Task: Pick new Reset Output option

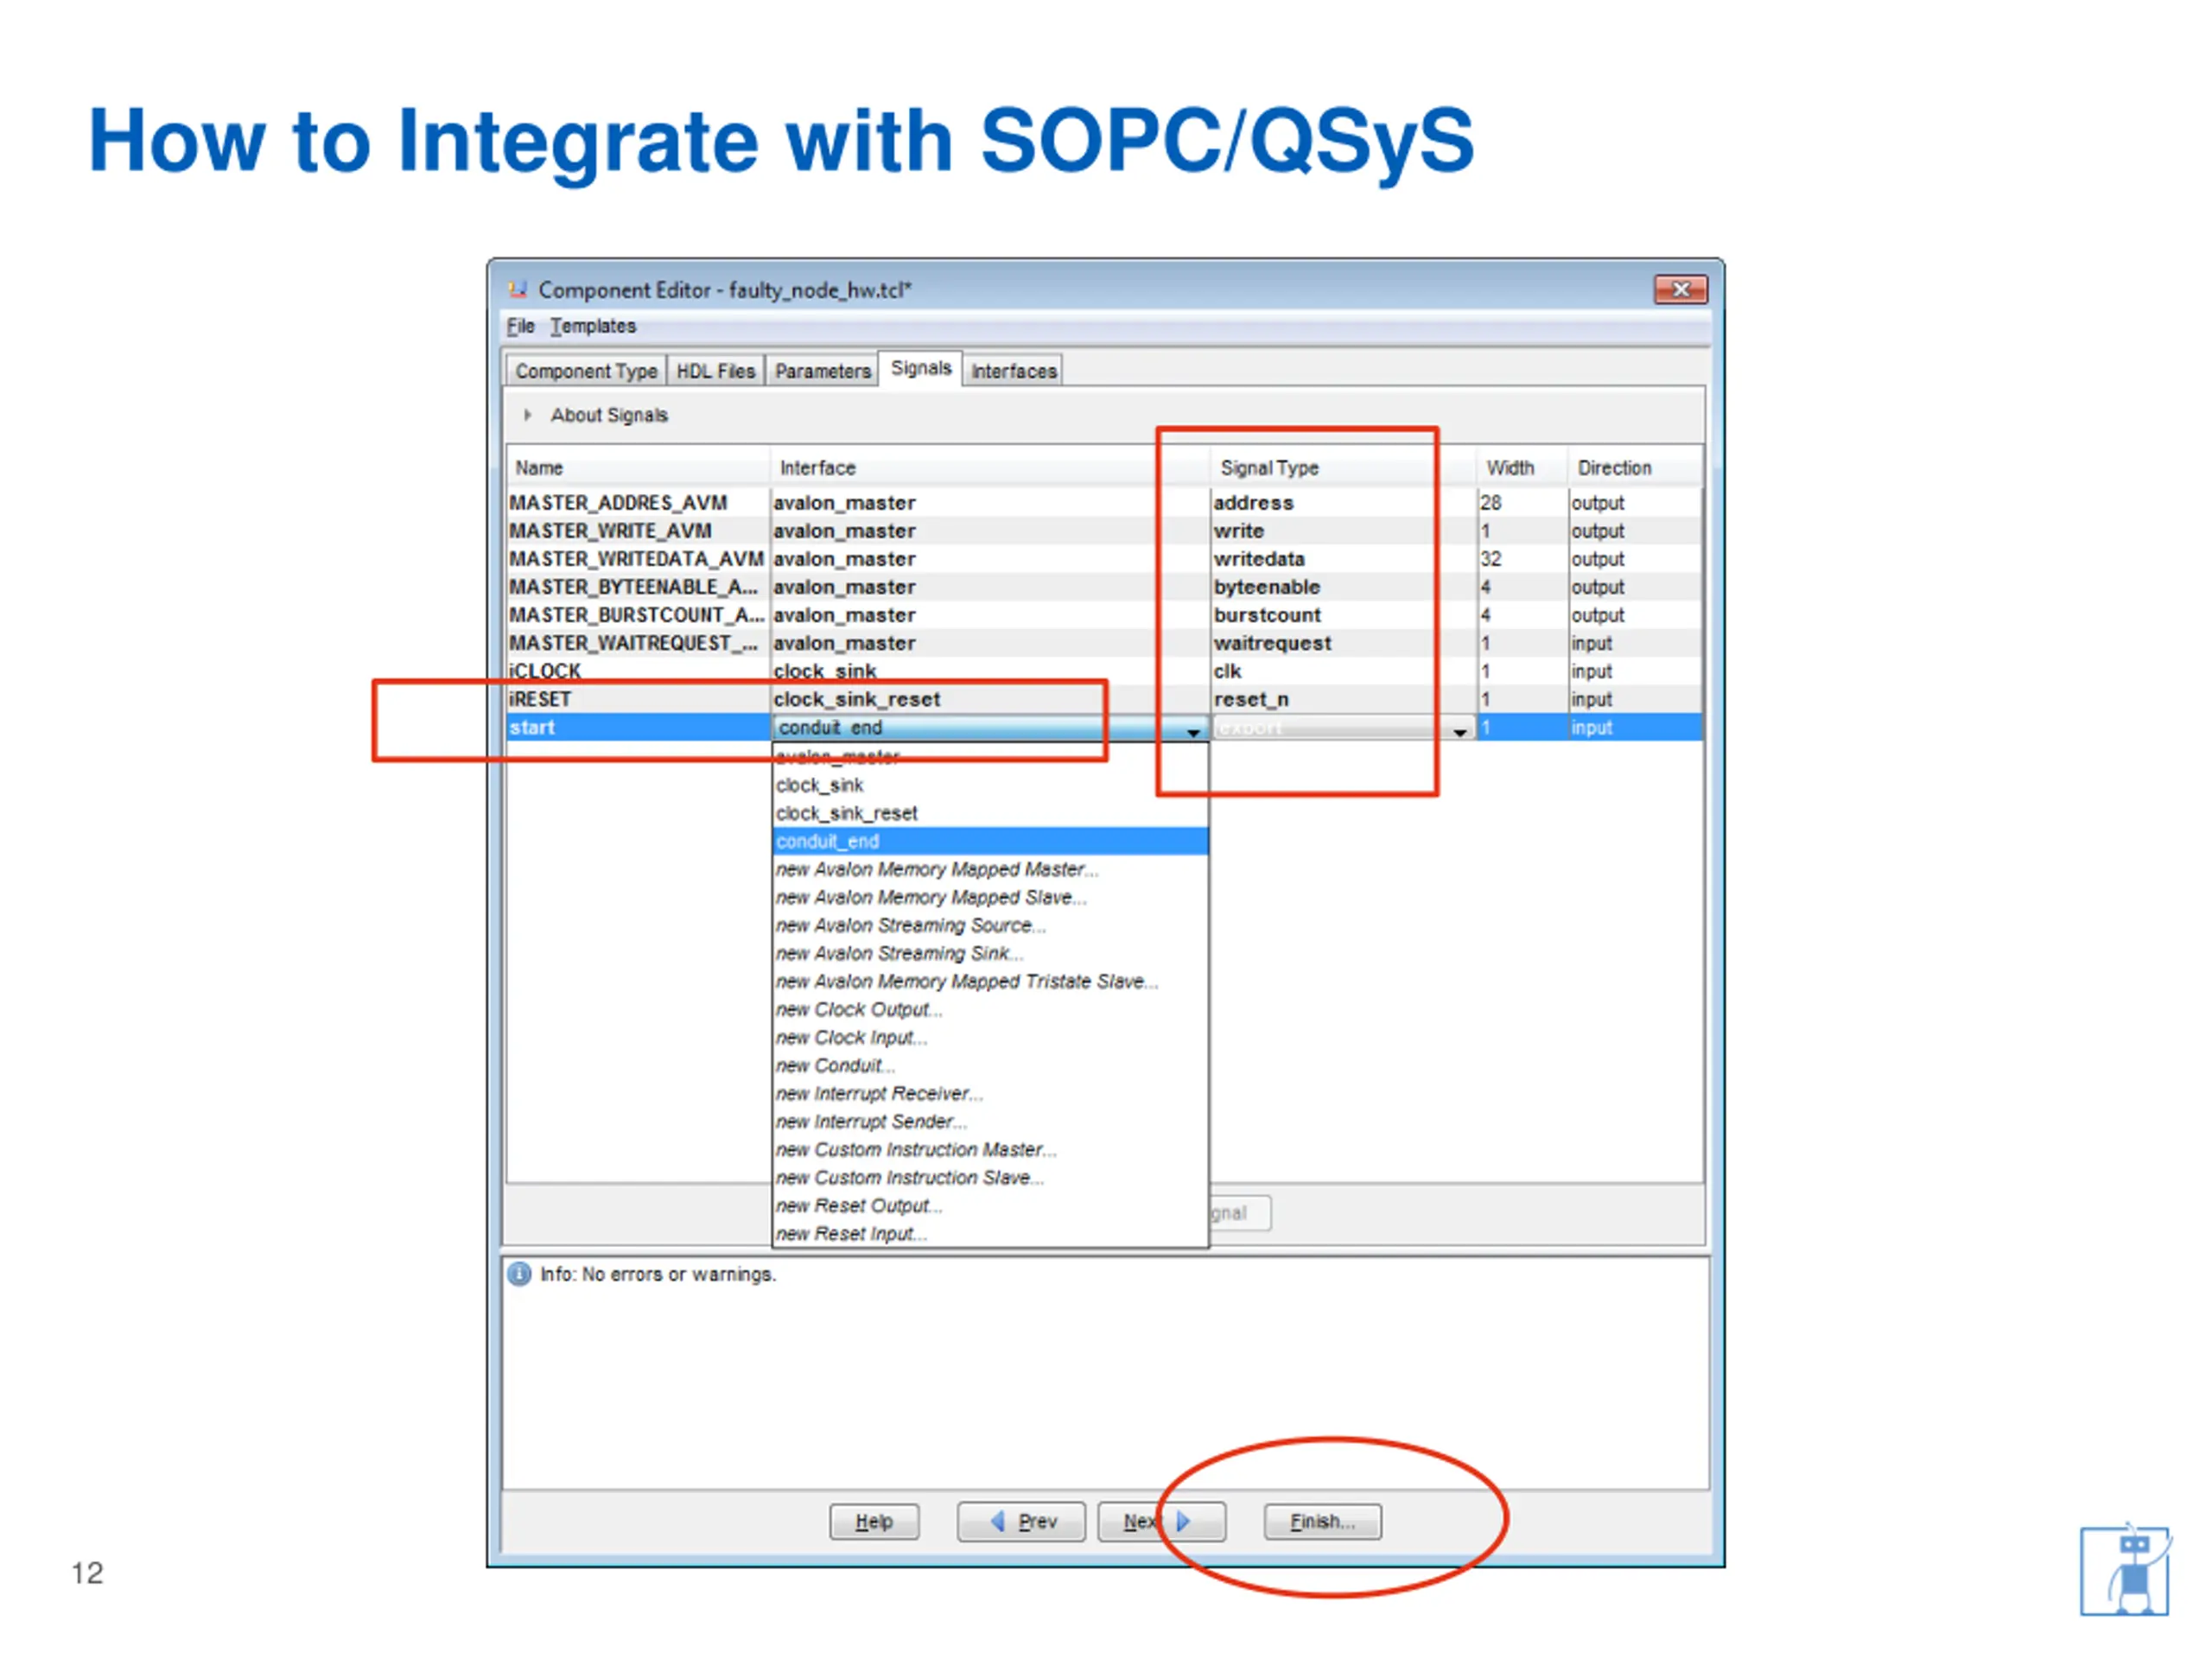Action: click(990, 1205)
